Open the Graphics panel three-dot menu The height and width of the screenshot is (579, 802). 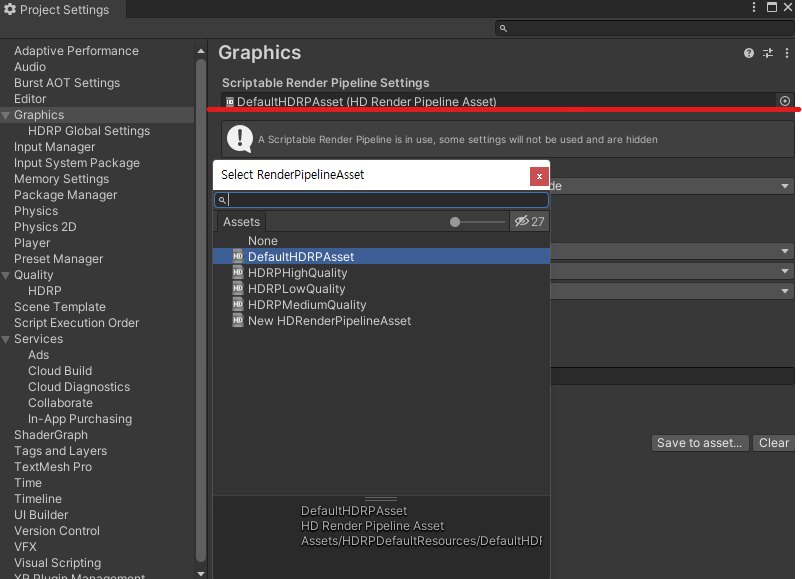tap(787, 53)
